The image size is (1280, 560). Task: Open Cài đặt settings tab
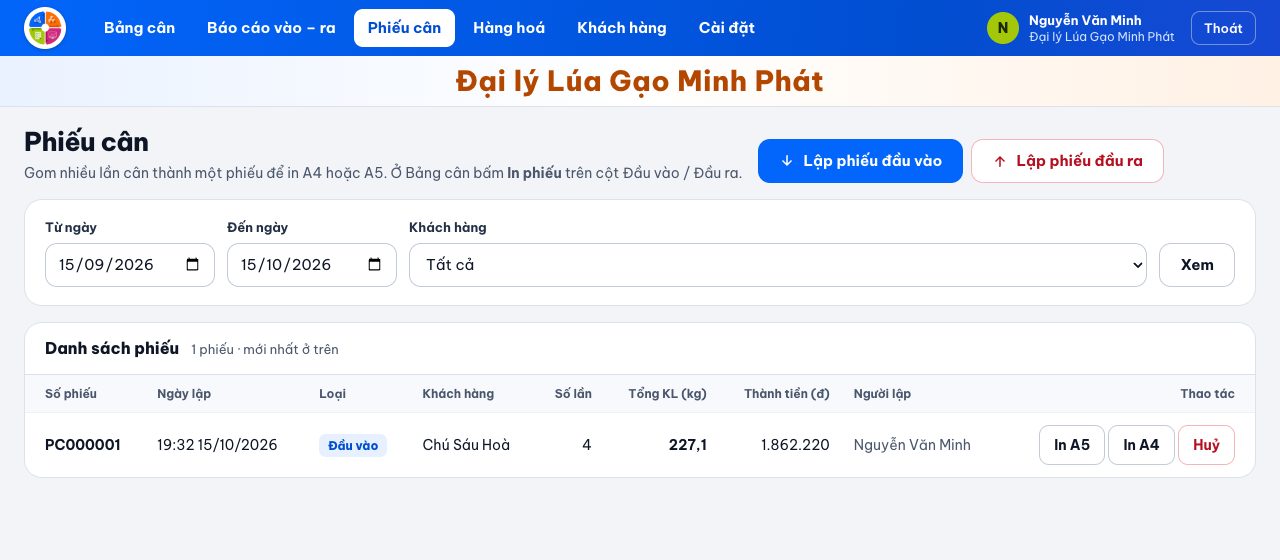727,28
